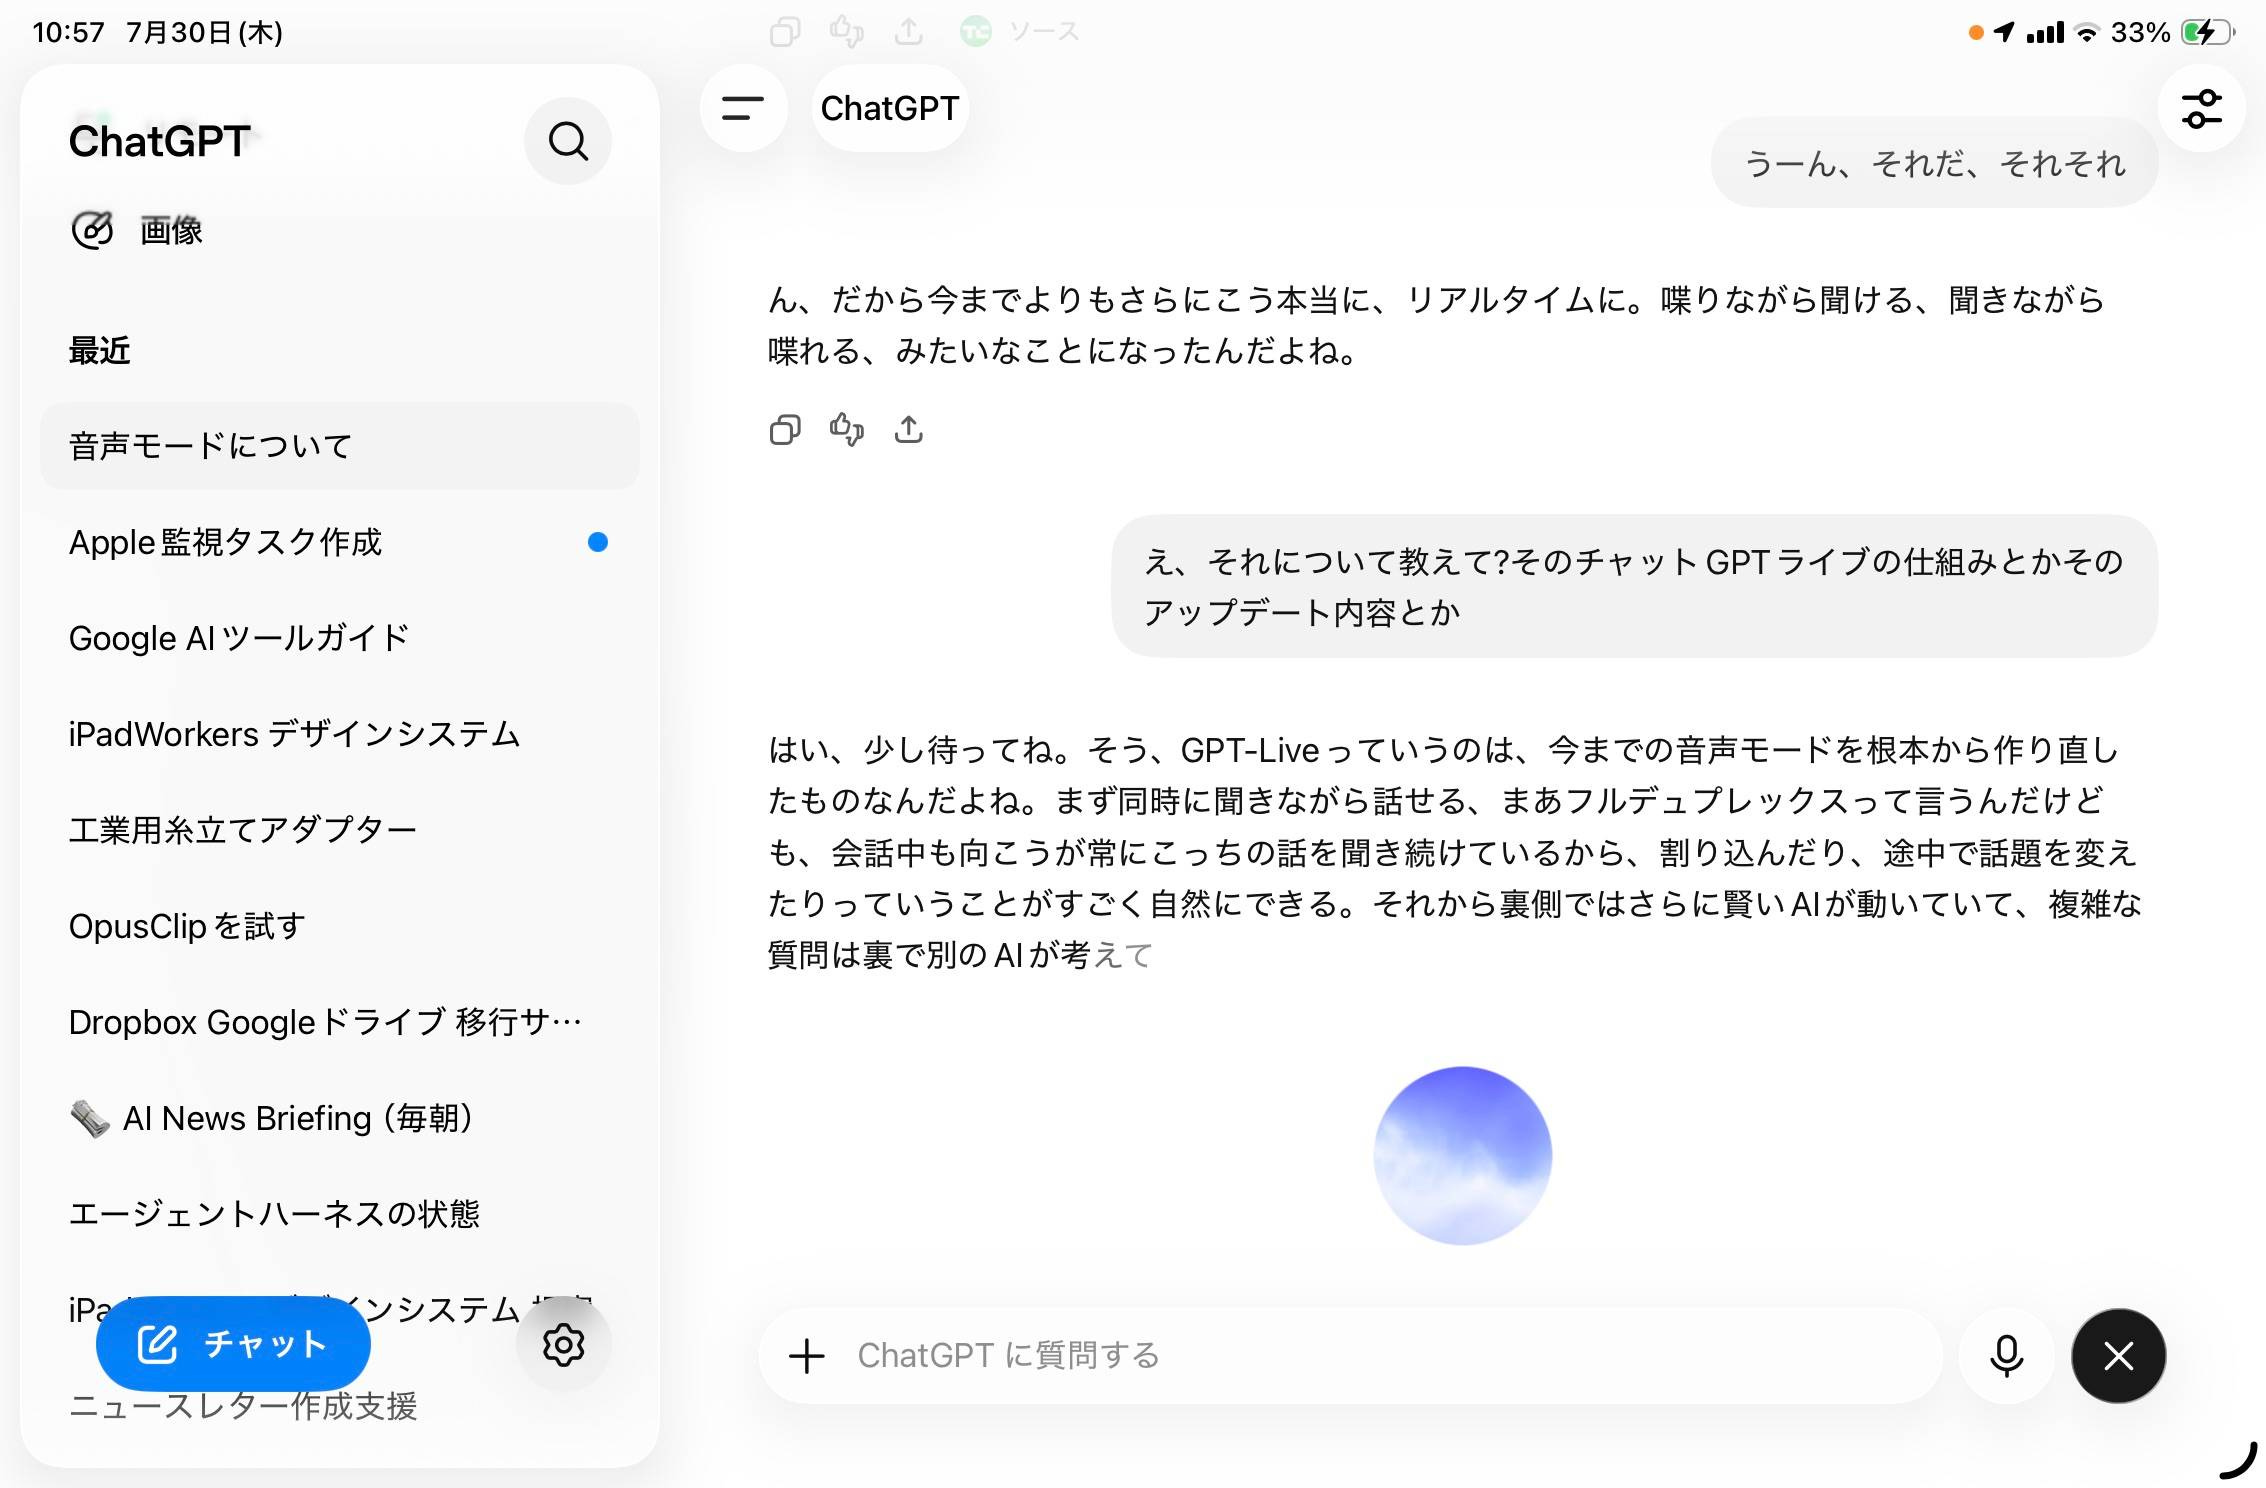2266x1488 pixels.
Task: Focus the ChatGPT に質問する input field
Action: 1350,1356
